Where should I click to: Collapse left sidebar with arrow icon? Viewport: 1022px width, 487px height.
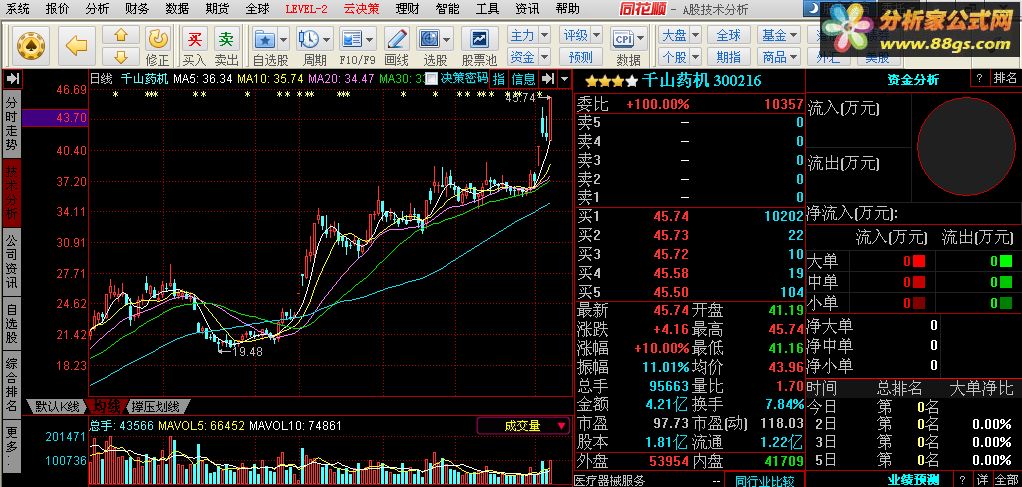pyautogui.click(x=12, y=79)
